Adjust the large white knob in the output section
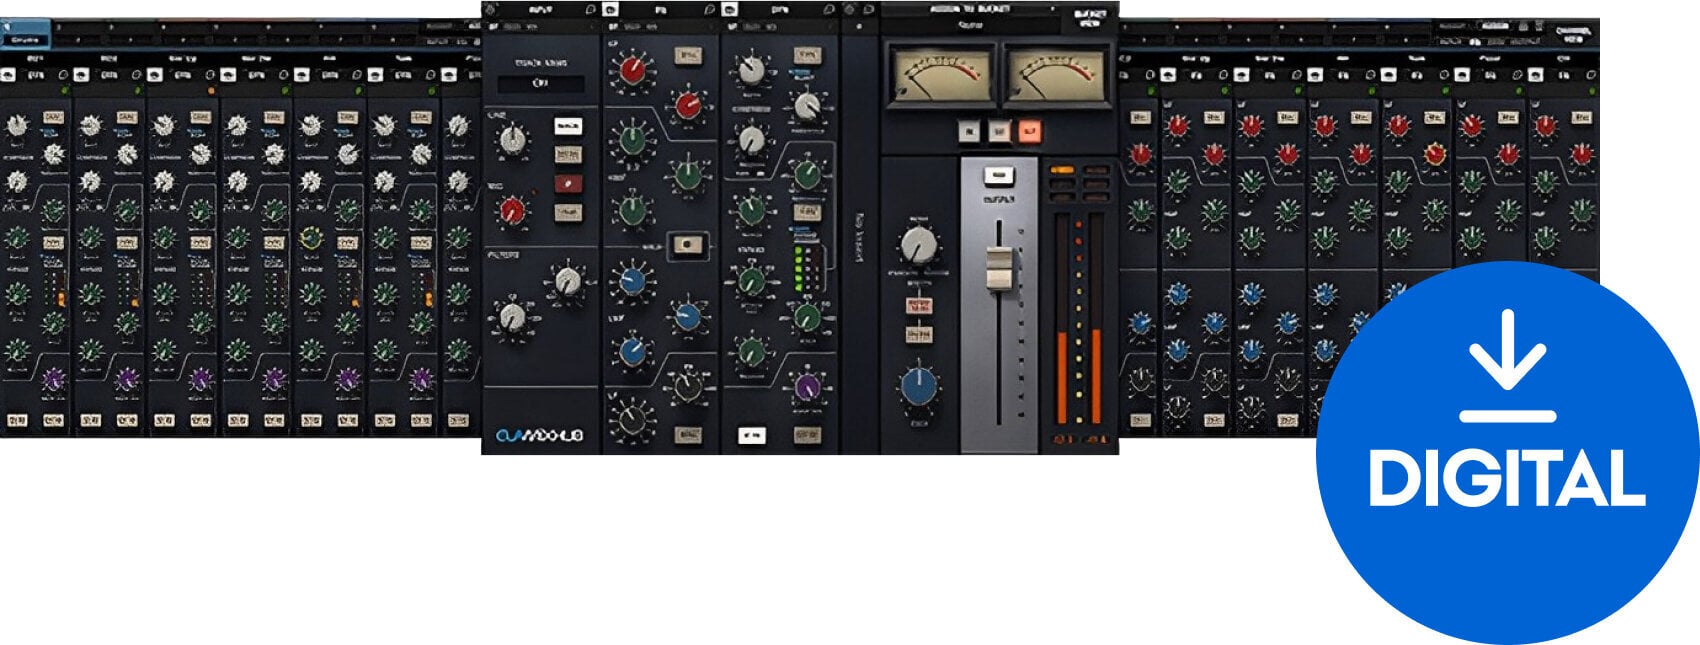The height and width of the screenshot is (645, 1700). pos(919,244)
